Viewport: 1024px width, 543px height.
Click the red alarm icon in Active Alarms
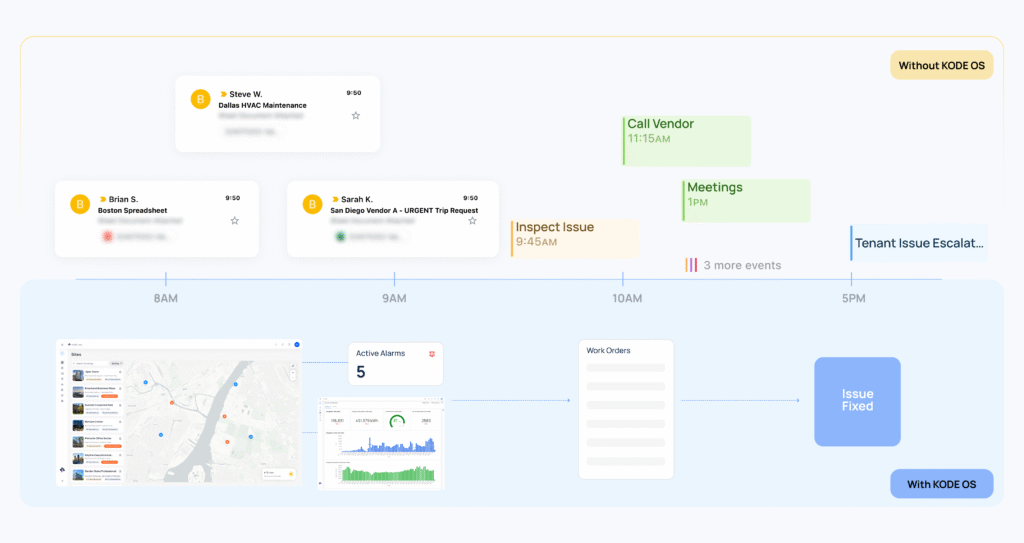click(432, 354)
